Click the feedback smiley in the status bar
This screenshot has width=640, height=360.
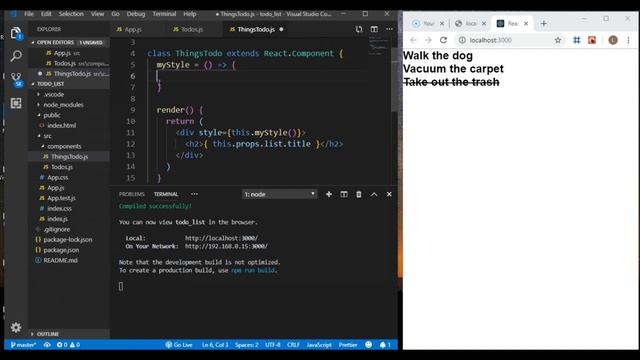368,345
